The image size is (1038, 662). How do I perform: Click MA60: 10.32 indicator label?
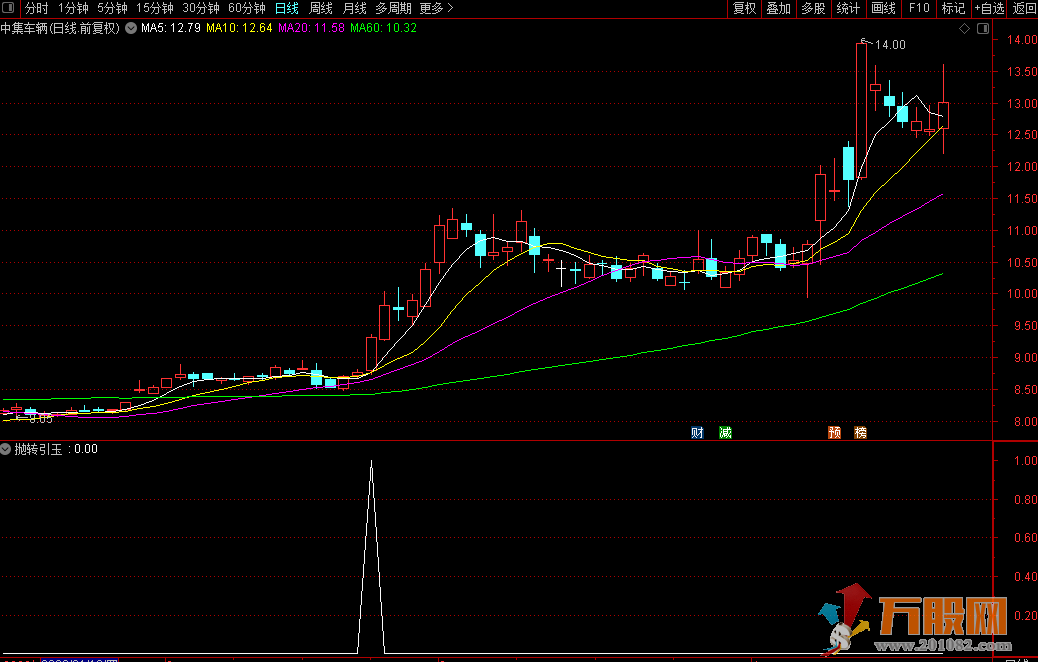(383, 28)
